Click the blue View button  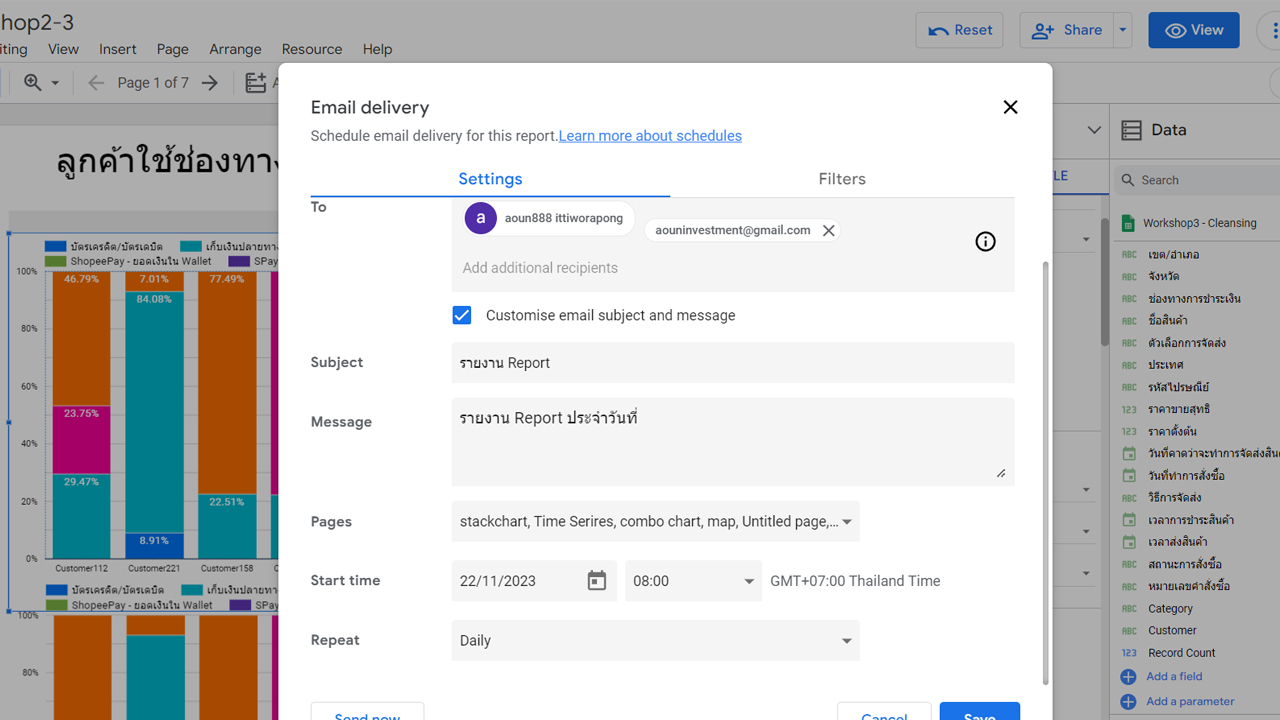[1194, 30]
